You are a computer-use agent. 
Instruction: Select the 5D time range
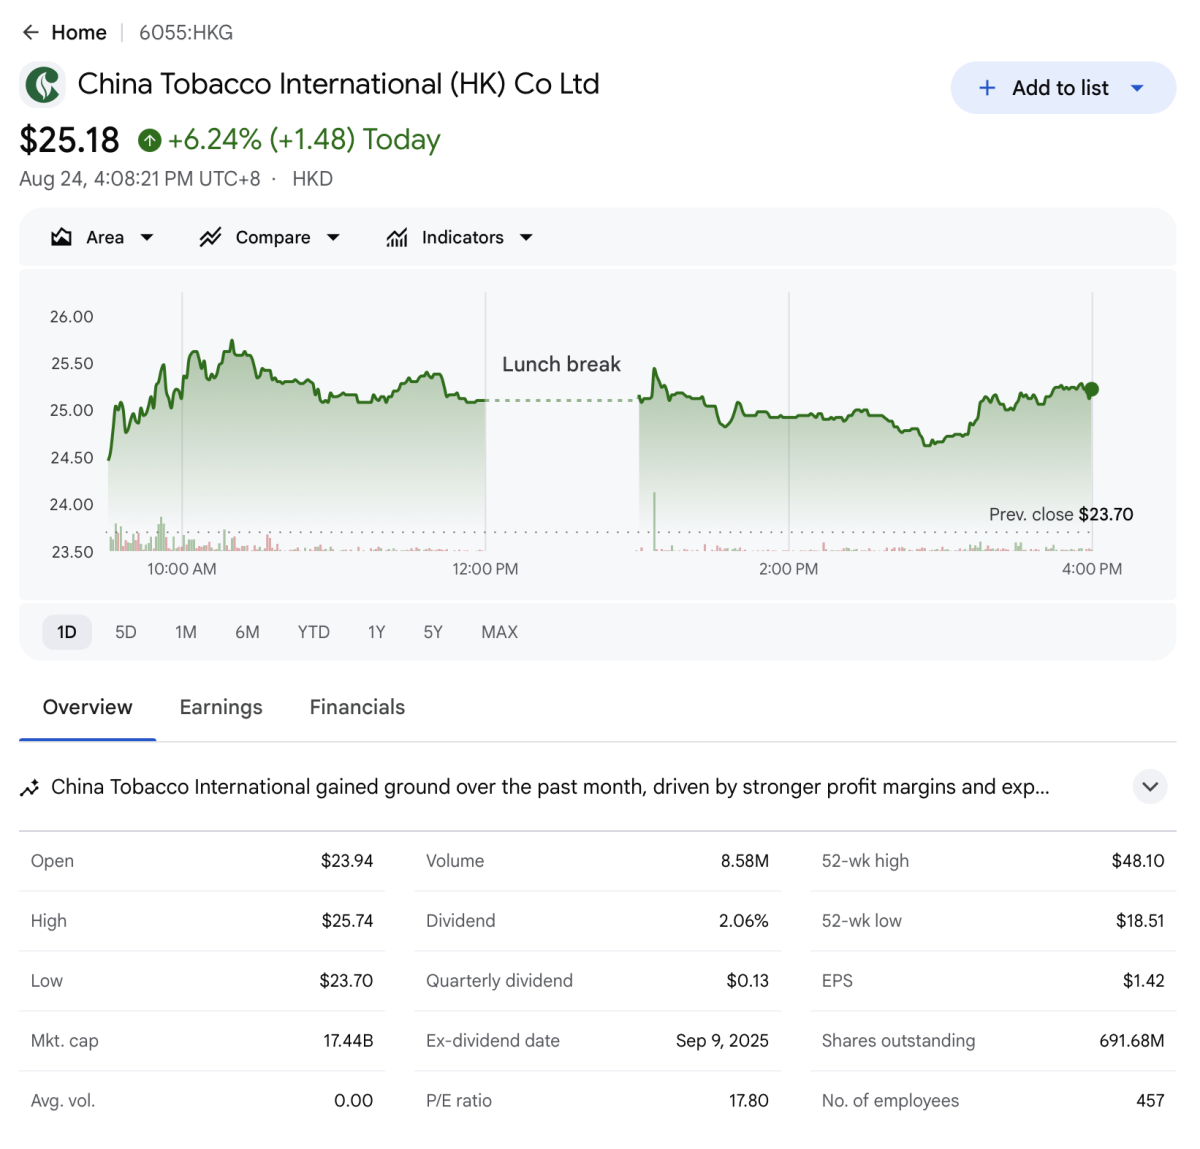tap(125, 632)
